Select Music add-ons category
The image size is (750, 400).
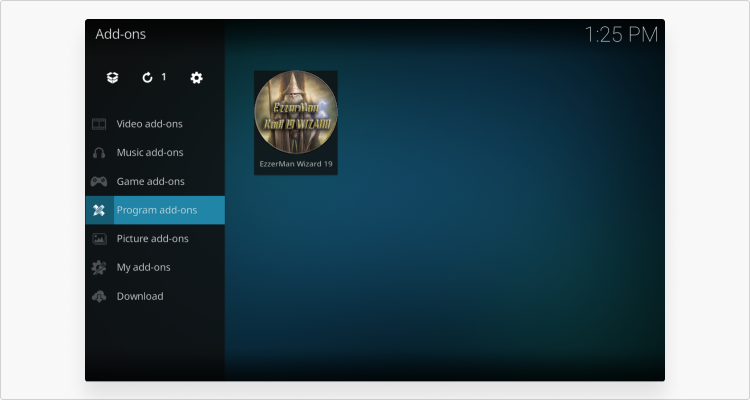tap(155, 153)
